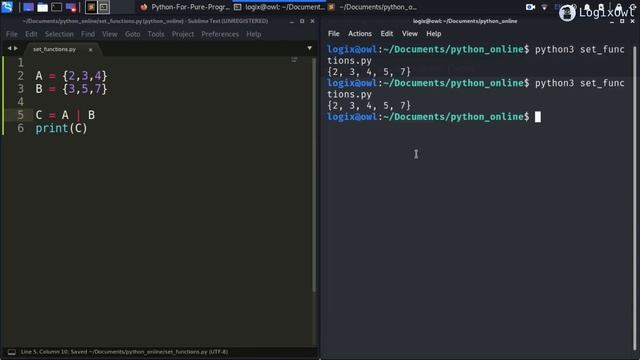Click the screen recorder launcher icon

pyautogui.click(x=71, y=7)
